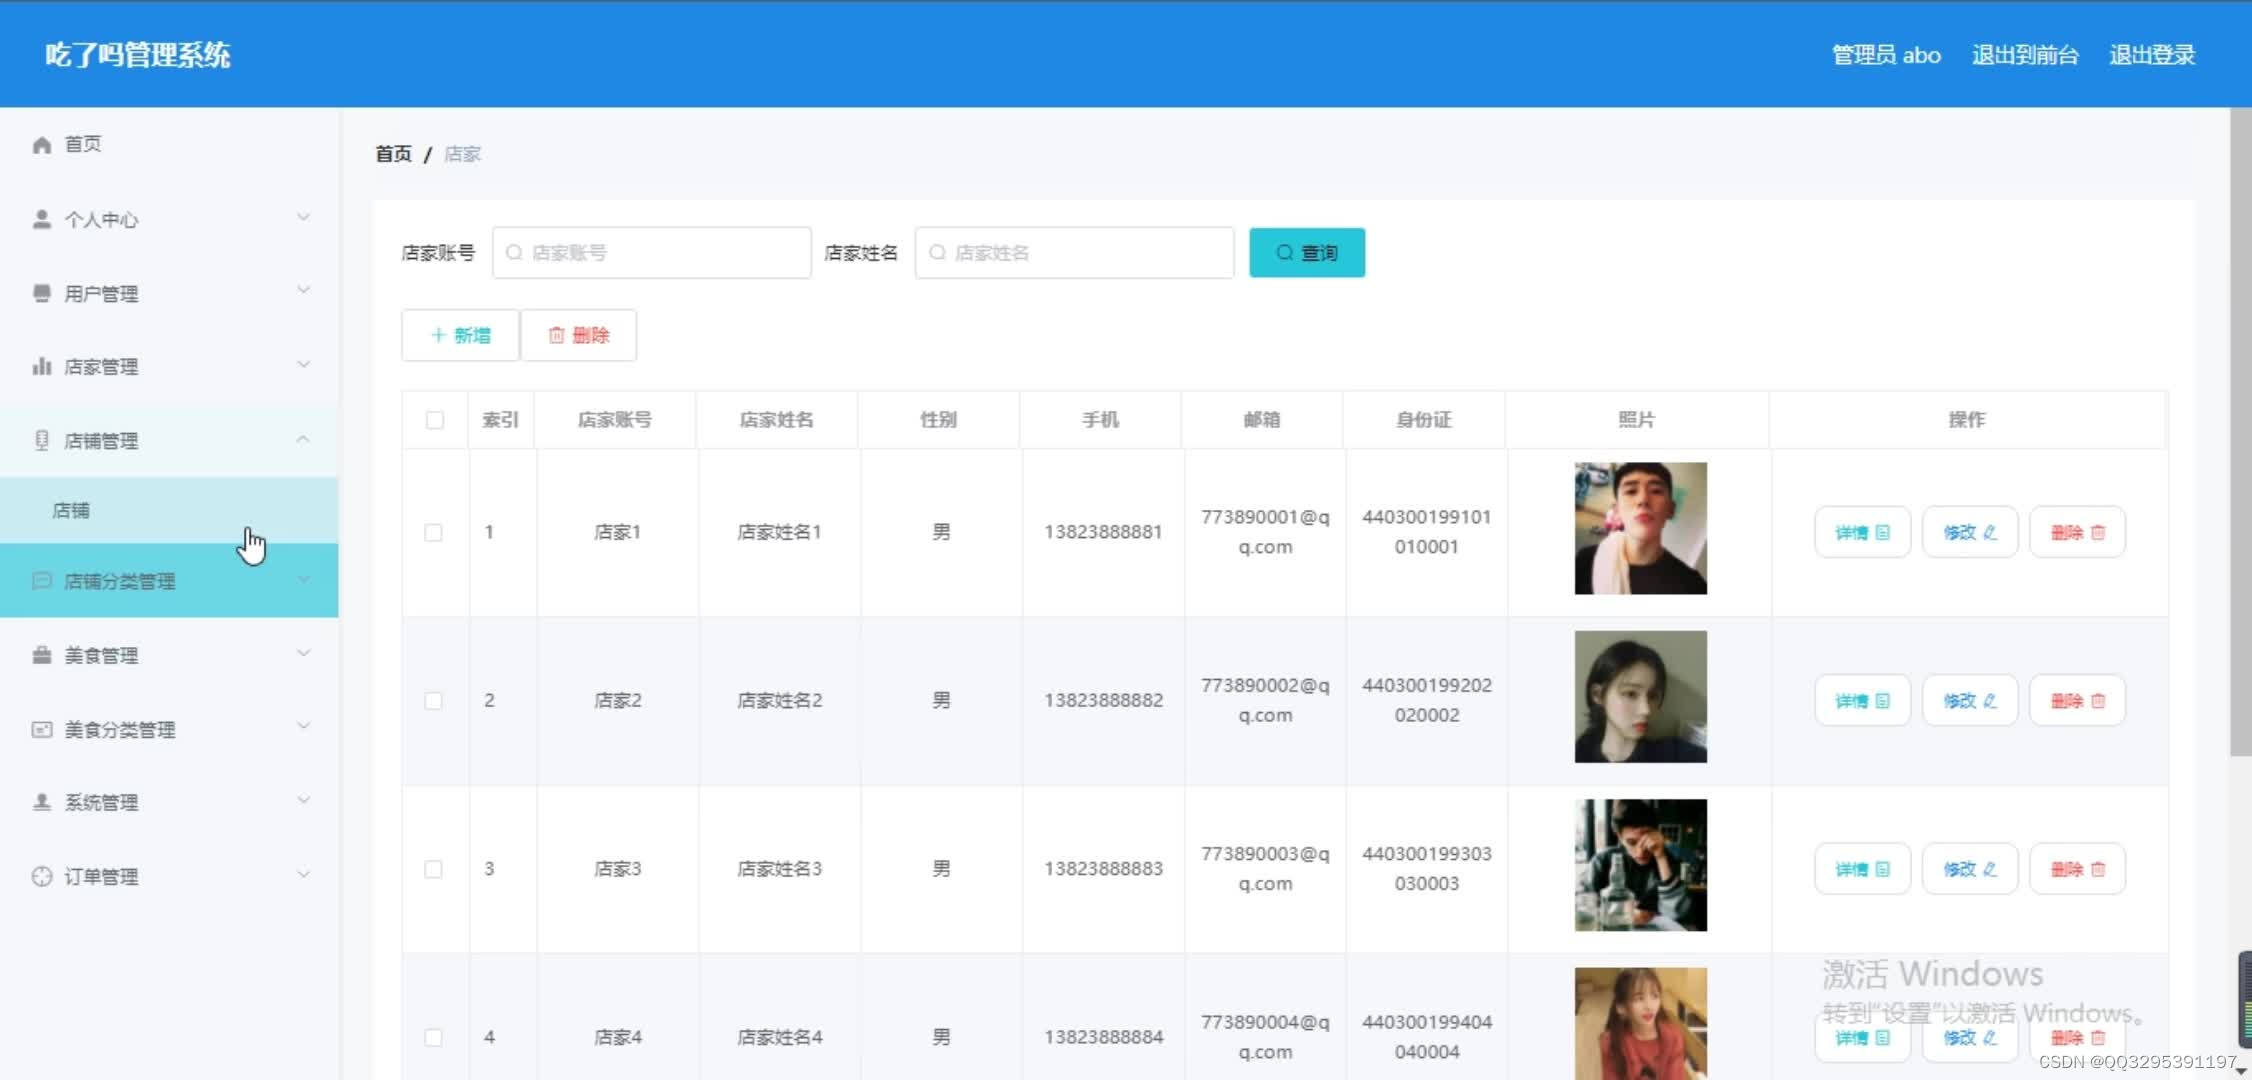2252x1080 pixels.
Task: Focus the 店家账号 input field
Action: tap(651, 252)
